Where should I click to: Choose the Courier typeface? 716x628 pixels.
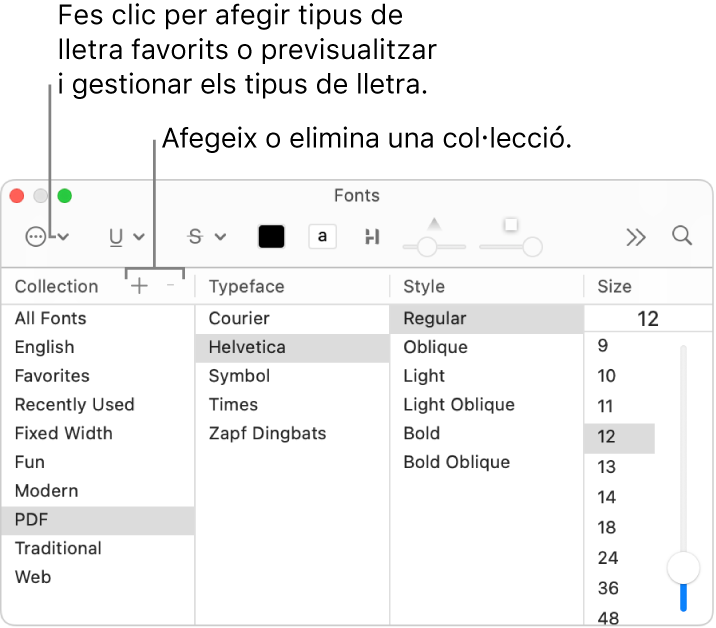tap(239, 318)
